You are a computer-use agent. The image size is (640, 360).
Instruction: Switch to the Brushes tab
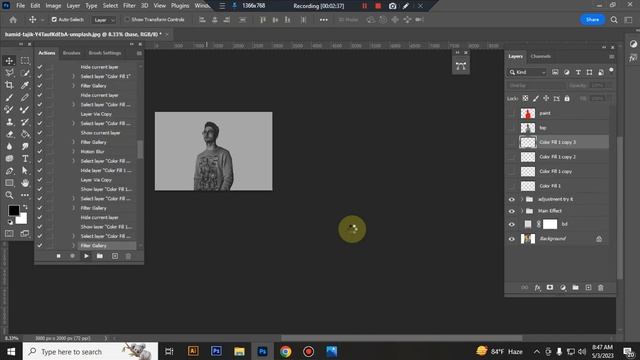71,53
